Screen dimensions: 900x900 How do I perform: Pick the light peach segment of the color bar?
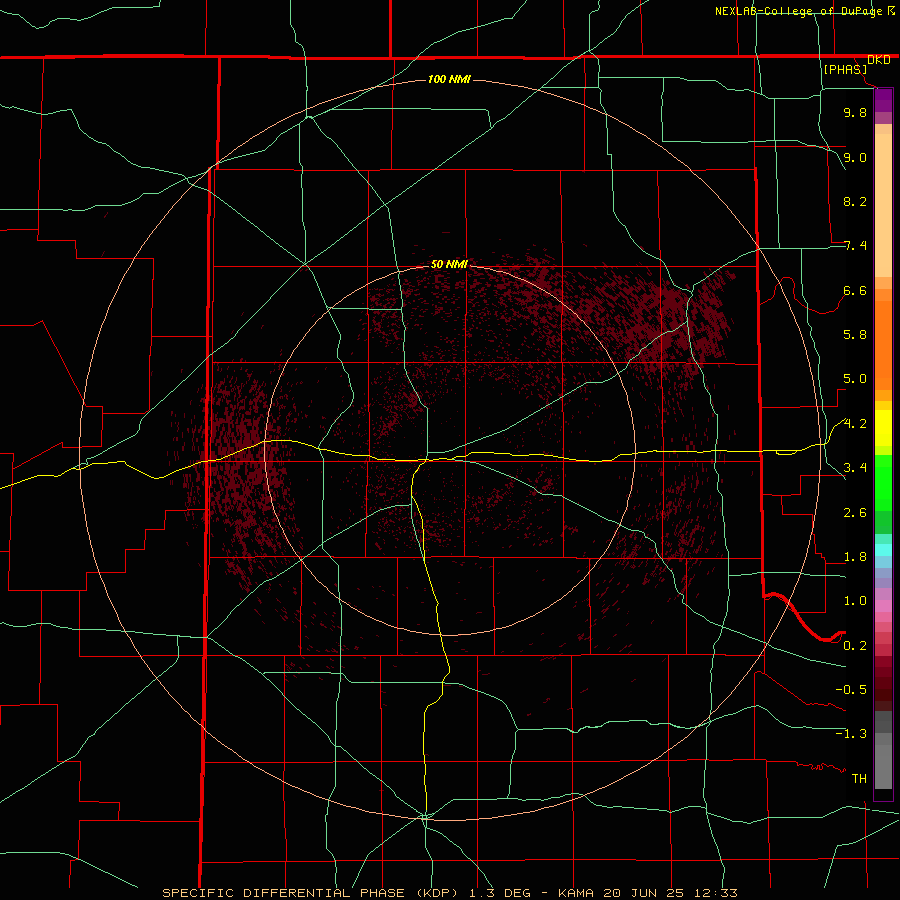[x=883, y=207]
